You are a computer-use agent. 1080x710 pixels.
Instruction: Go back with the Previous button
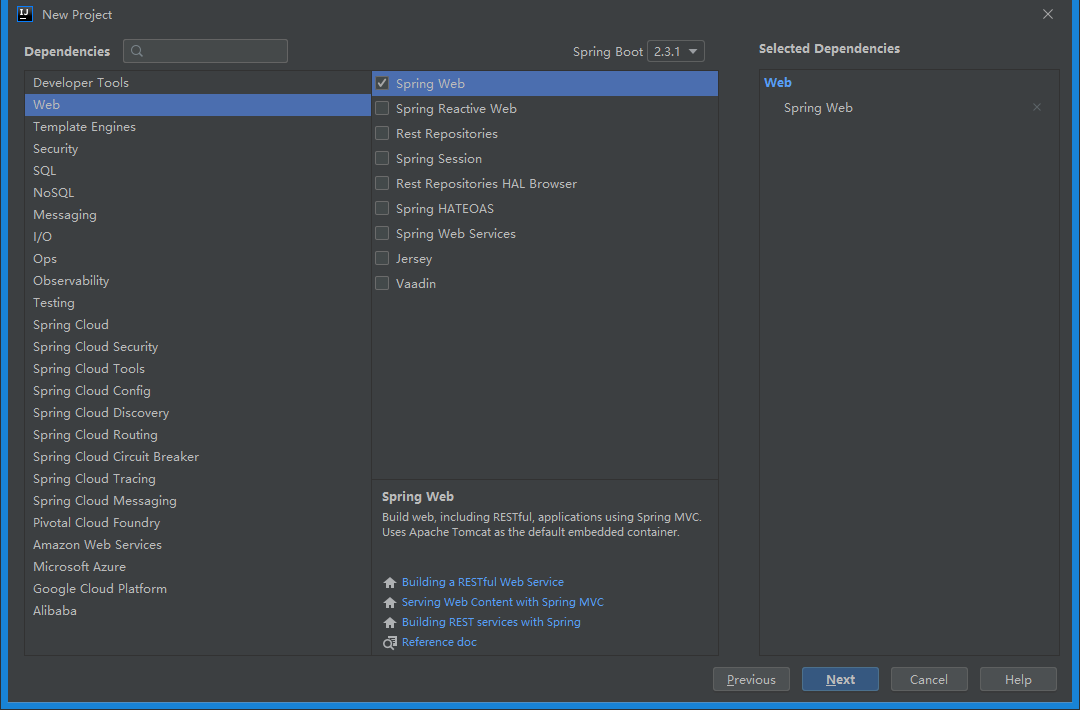(751, 680)
